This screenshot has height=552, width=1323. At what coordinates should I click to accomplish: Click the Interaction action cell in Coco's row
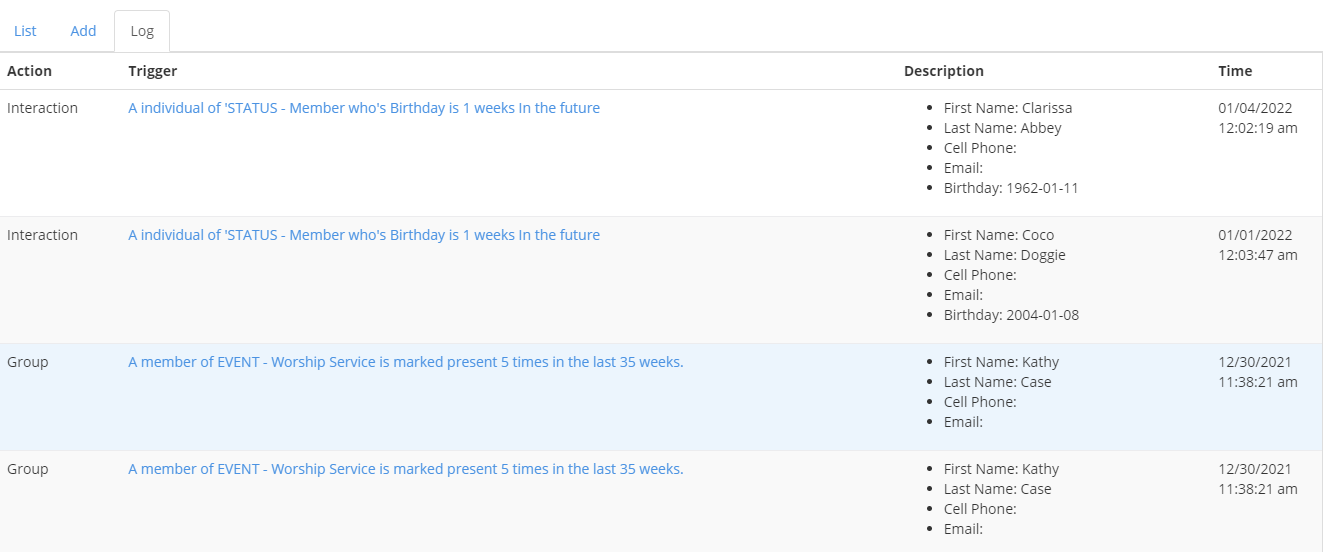(x=42, y=235)
